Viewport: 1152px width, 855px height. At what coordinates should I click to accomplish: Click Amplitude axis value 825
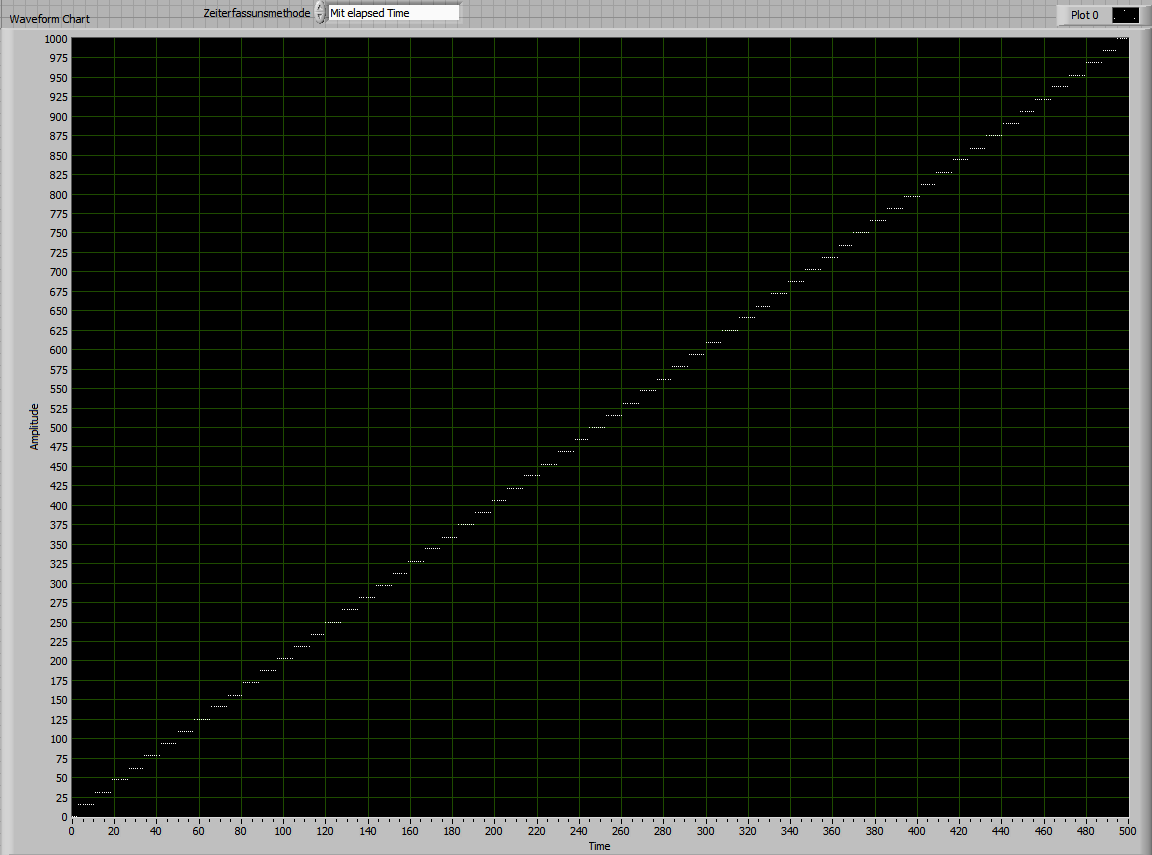tap(59, 175)
